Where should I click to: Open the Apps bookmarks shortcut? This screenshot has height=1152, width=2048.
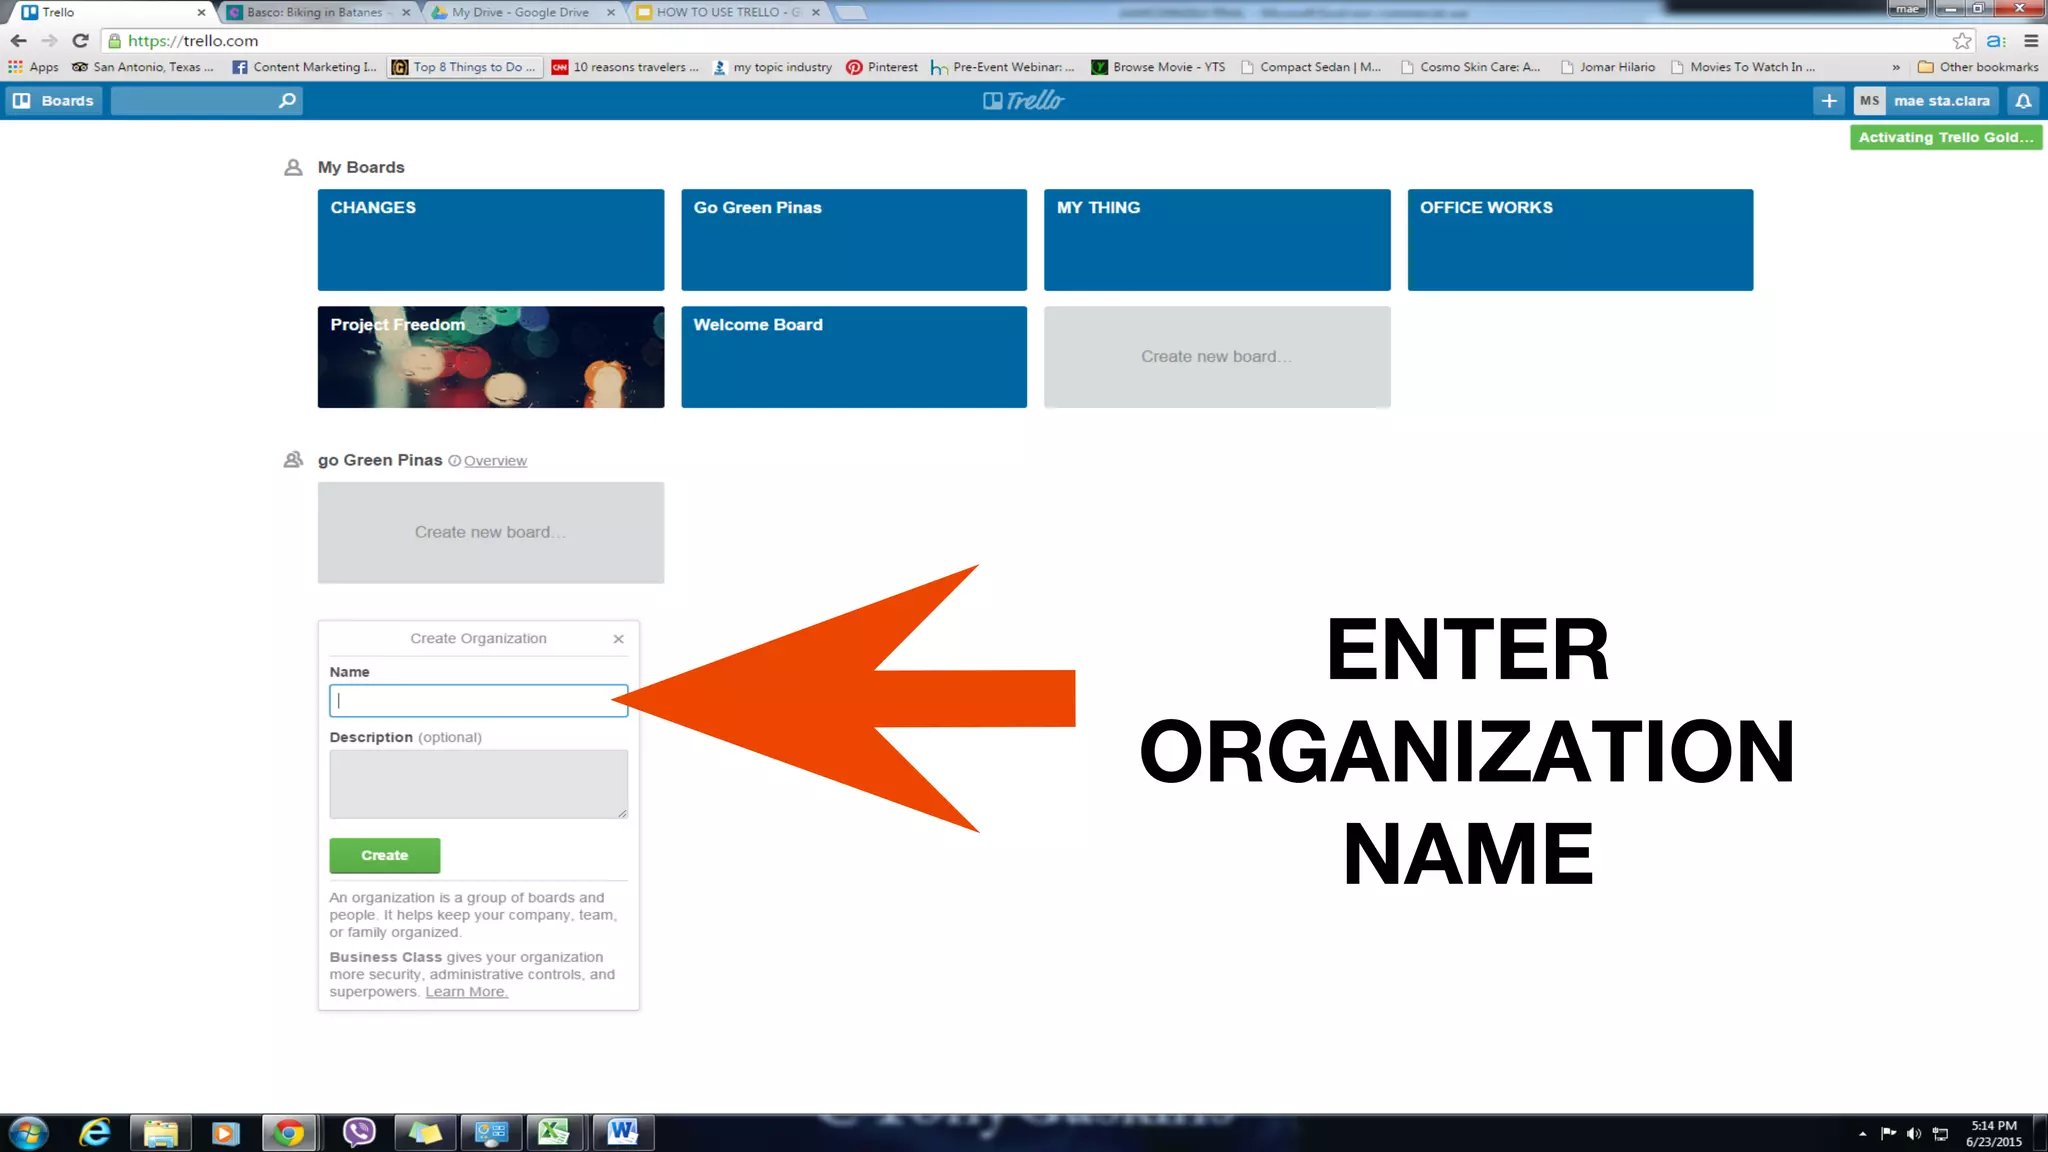pyautogui.click(x=34, y=67)
